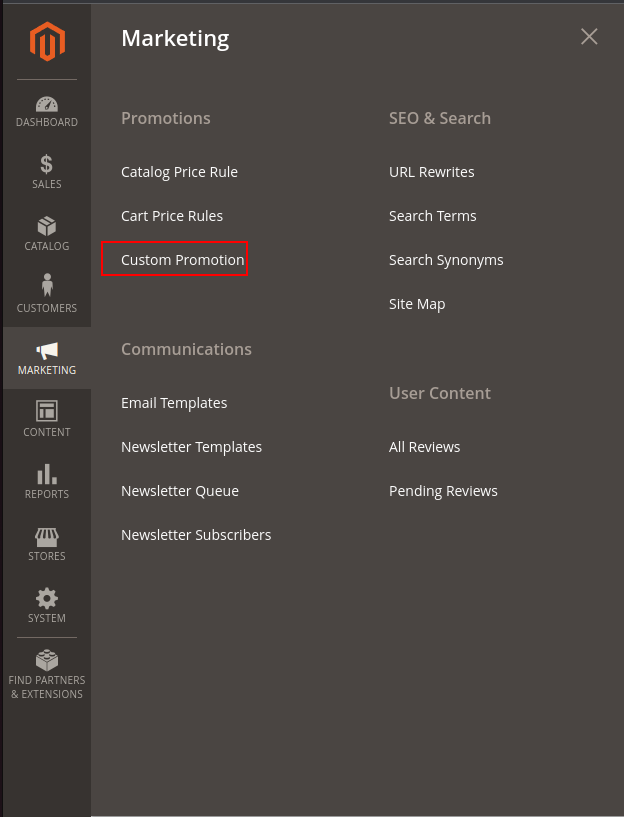Open the Sales menu icon

[x=46, y=165]
